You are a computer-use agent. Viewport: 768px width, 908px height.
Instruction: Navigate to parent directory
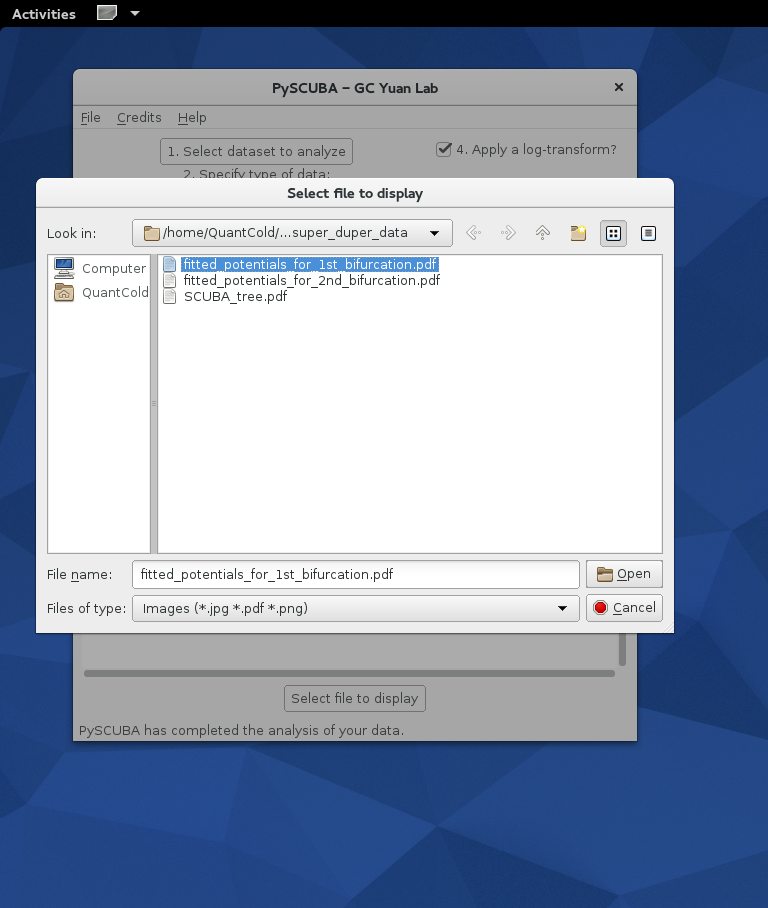pos(543,233)
